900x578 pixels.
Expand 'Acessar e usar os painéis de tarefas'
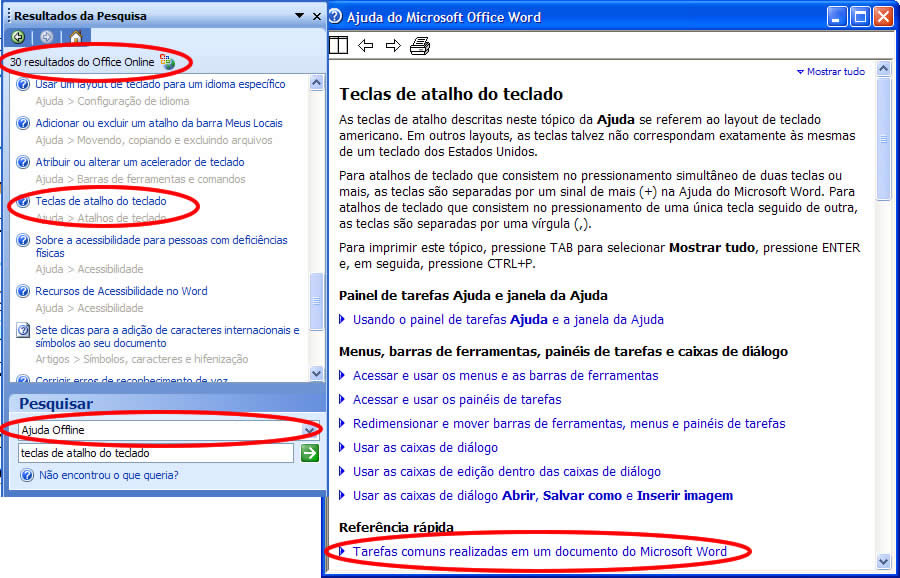(x=457, y=399)
